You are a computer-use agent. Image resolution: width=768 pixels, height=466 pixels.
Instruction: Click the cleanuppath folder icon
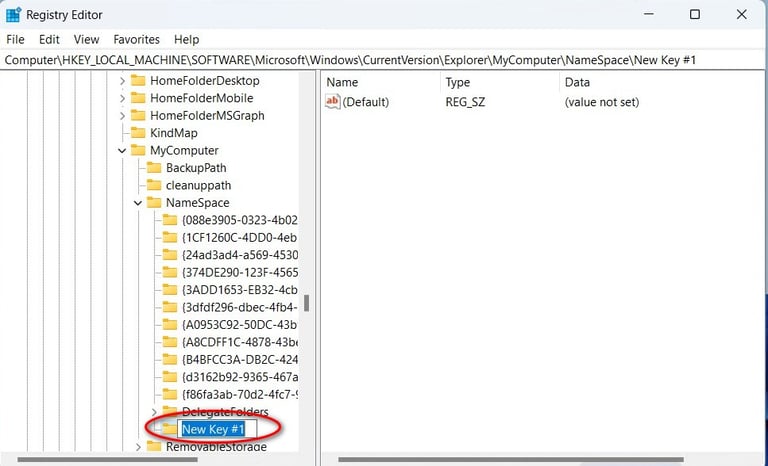[x=154, y=185]
